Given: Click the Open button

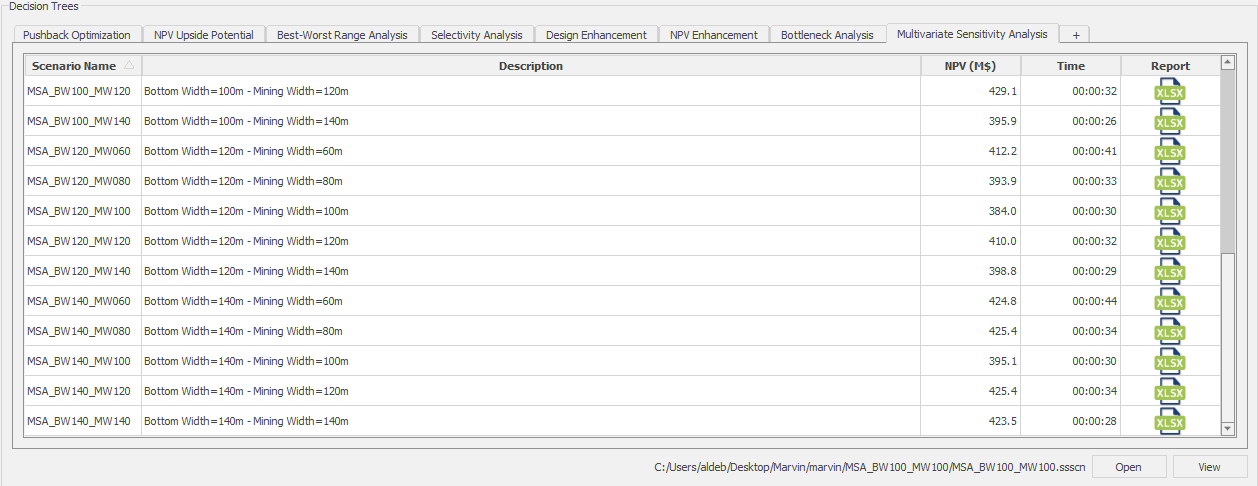Looking at the screenshot, I should pos(1128,467).
